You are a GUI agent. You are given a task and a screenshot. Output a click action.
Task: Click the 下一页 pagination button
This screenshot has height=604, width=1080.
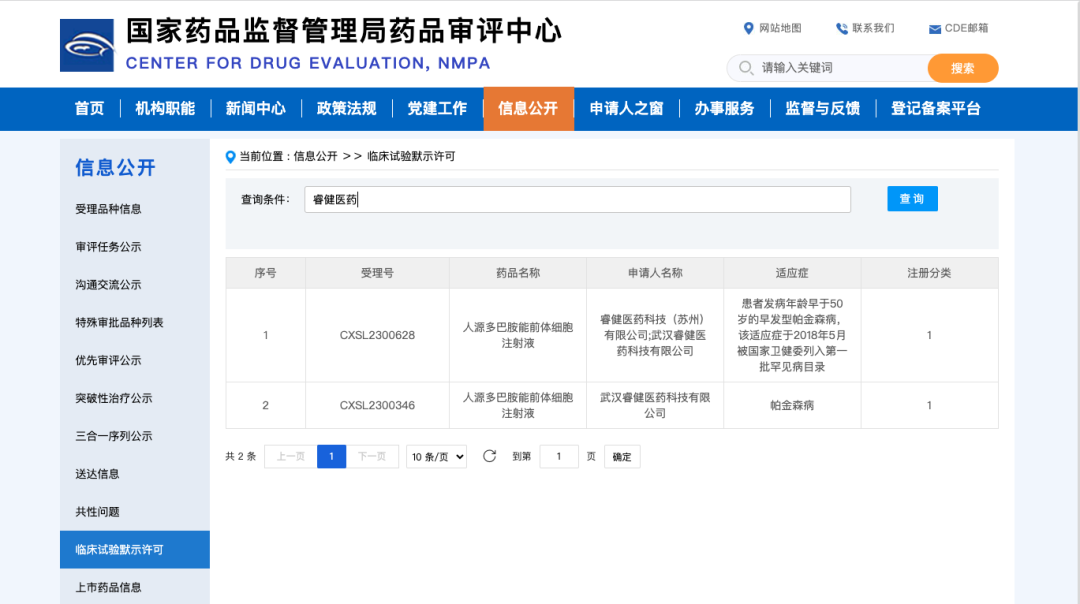(x=372, y=457)
